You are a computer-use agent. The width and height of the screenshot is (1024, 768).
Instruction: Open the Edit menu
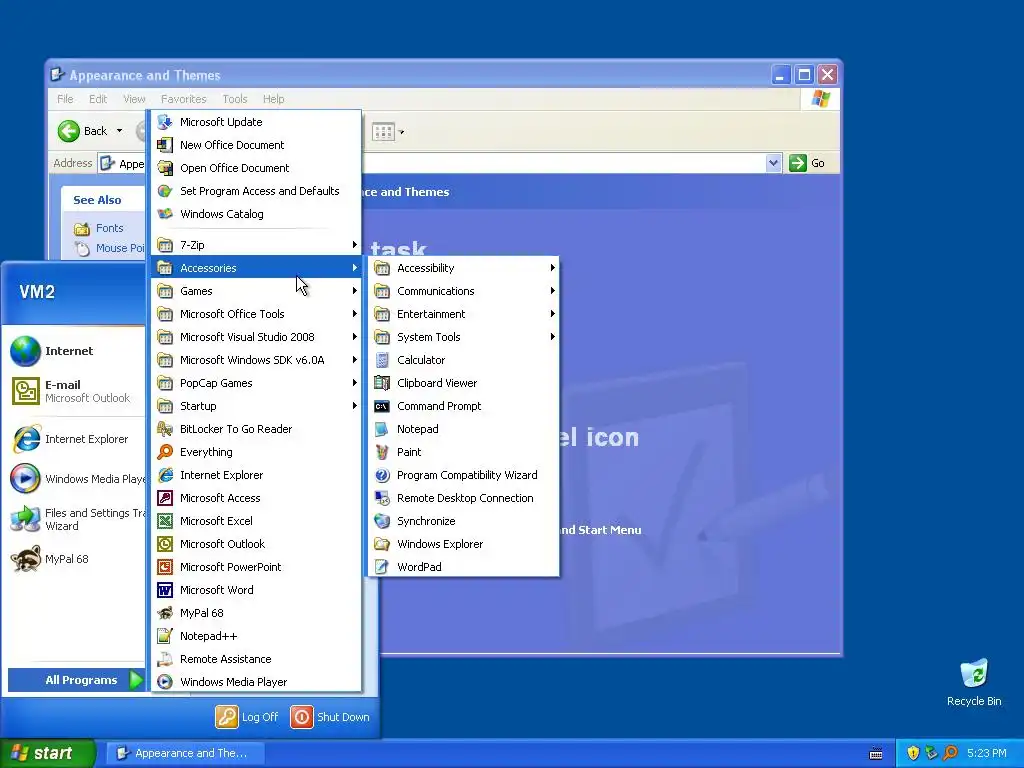point(98,99)
